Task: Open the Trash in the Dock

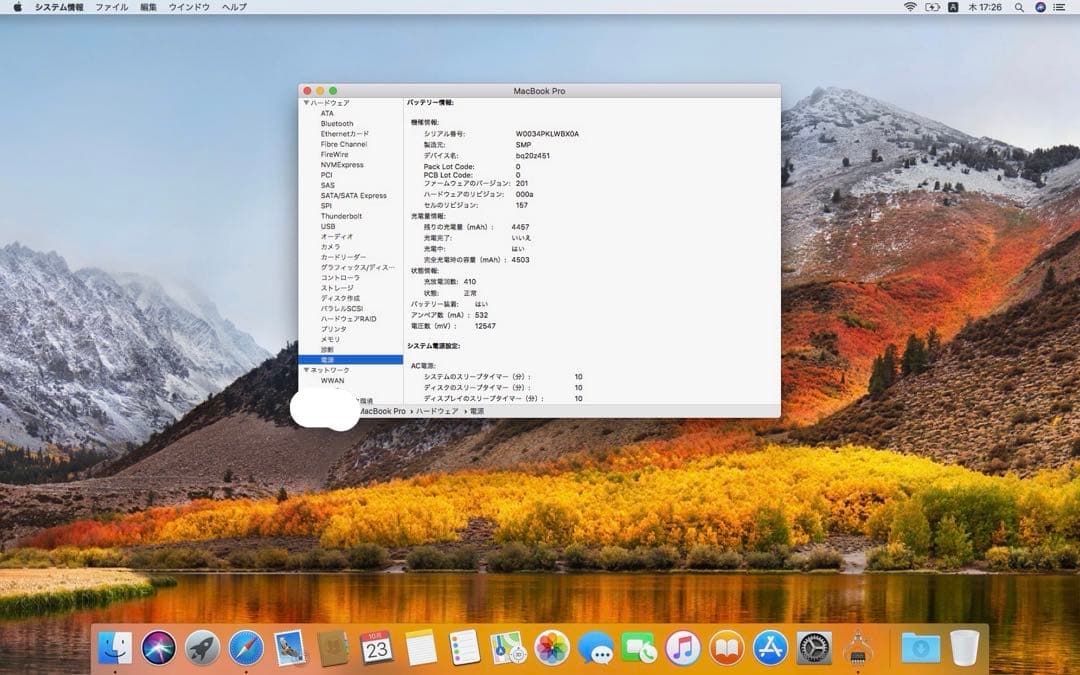Action: click(x=966, y=652)
